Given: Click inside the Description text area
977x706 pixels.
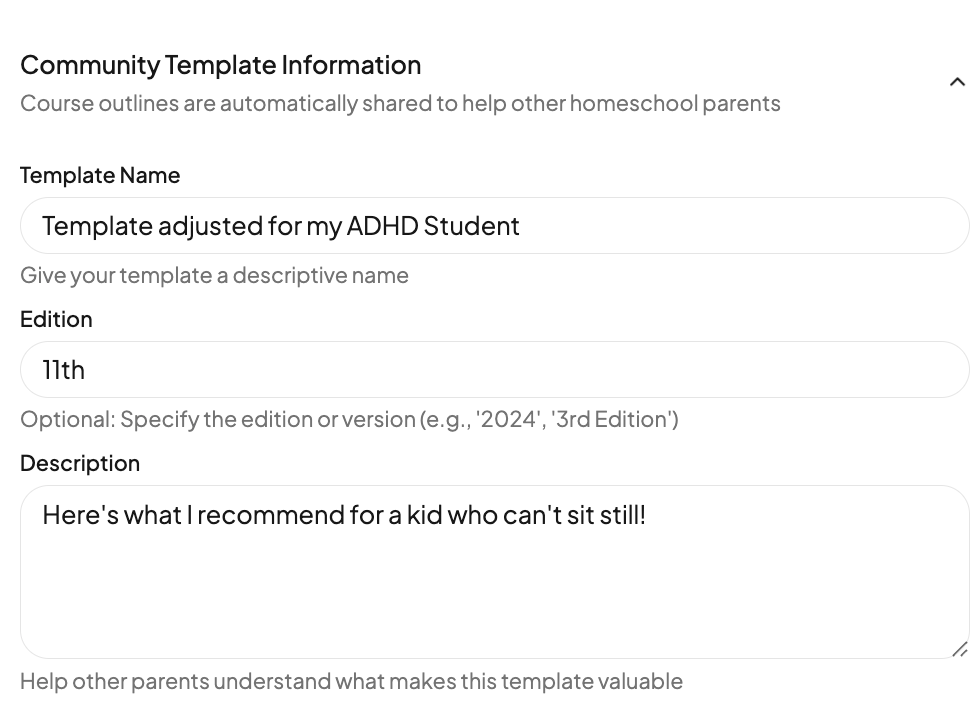Looking at the screenshot, I should coord(494,590).
